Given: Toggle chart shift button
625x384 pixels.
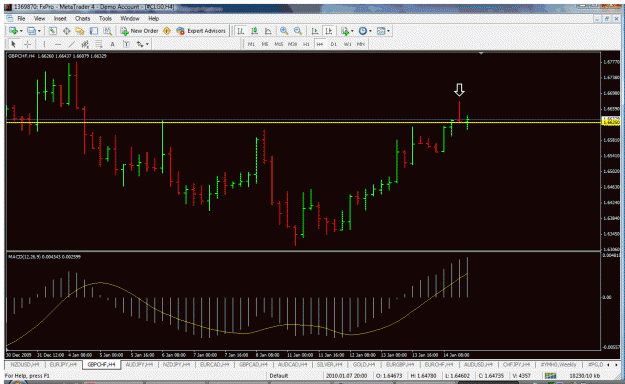Looking at the screenshot, I should click(x=328, y=31).
